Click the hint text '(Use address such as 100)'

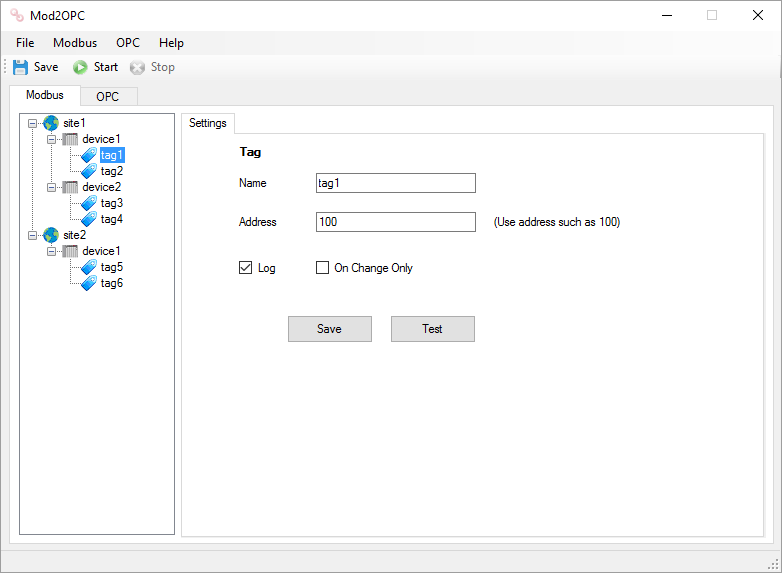[557, 222]
